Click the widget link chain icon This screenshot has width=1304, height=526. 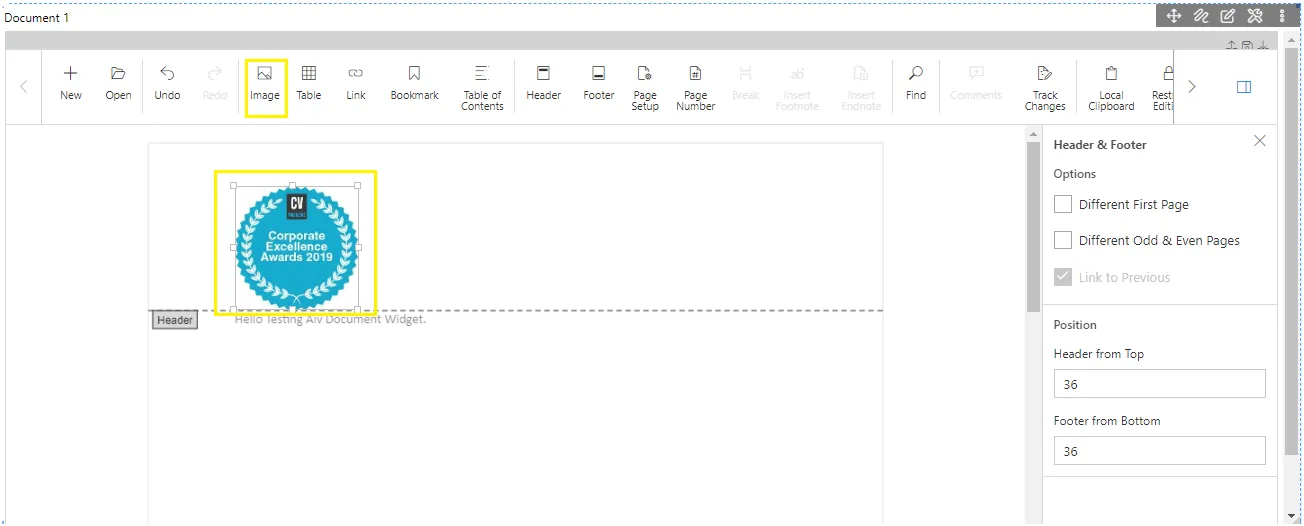coord(1201,16)
